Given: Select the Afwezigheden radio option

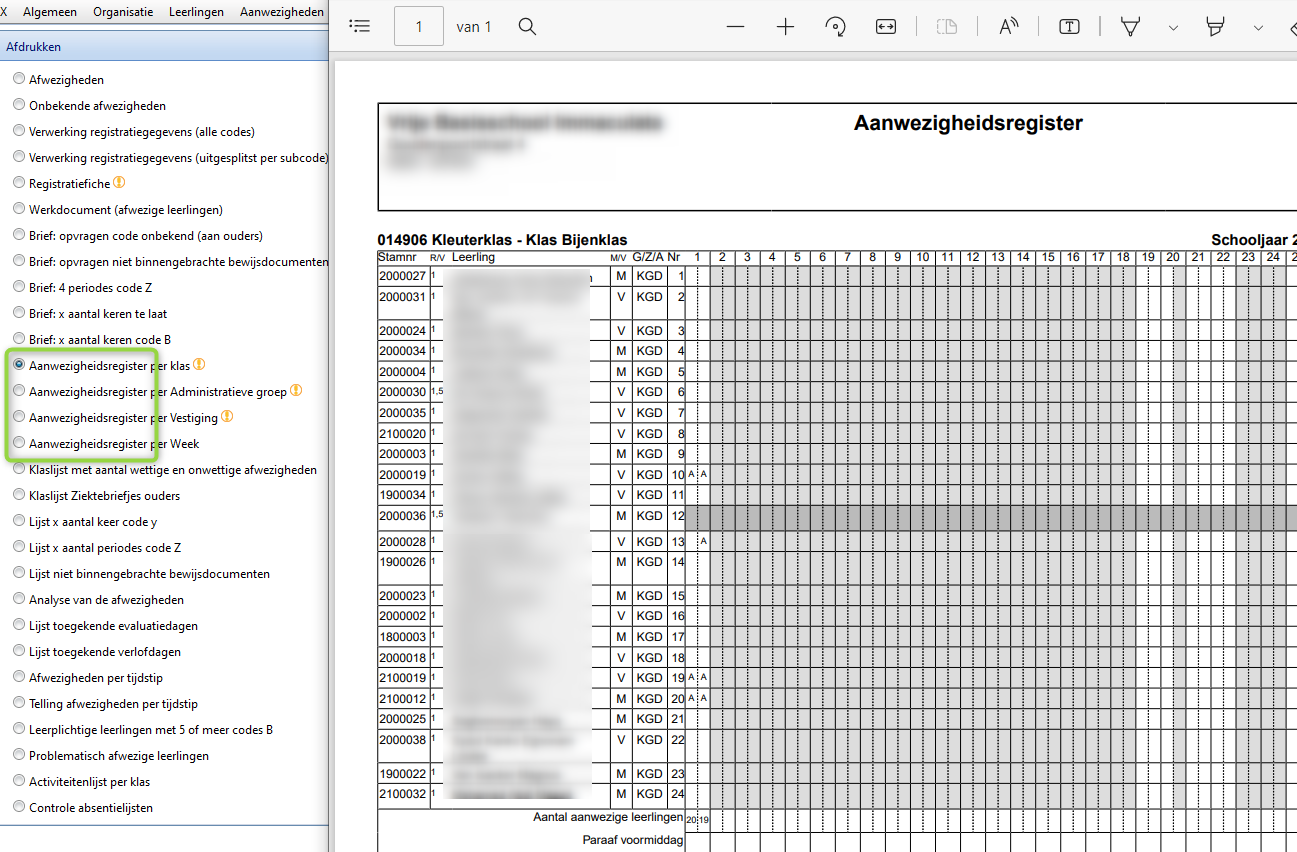Looking at the screenshot, I should point(19,79).
